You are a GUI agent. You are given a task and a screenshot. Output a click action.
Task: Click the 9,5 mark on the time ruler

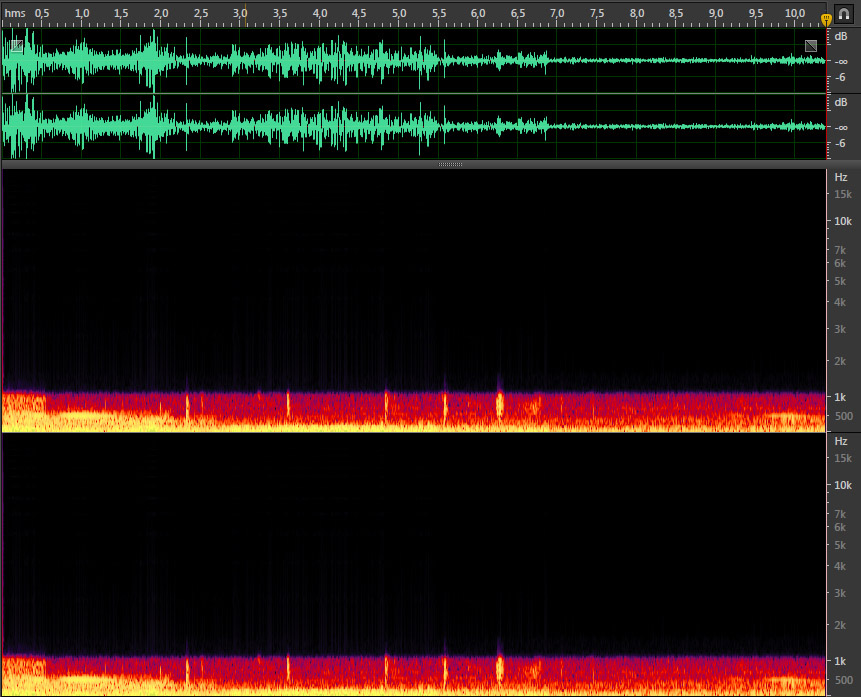756,13
